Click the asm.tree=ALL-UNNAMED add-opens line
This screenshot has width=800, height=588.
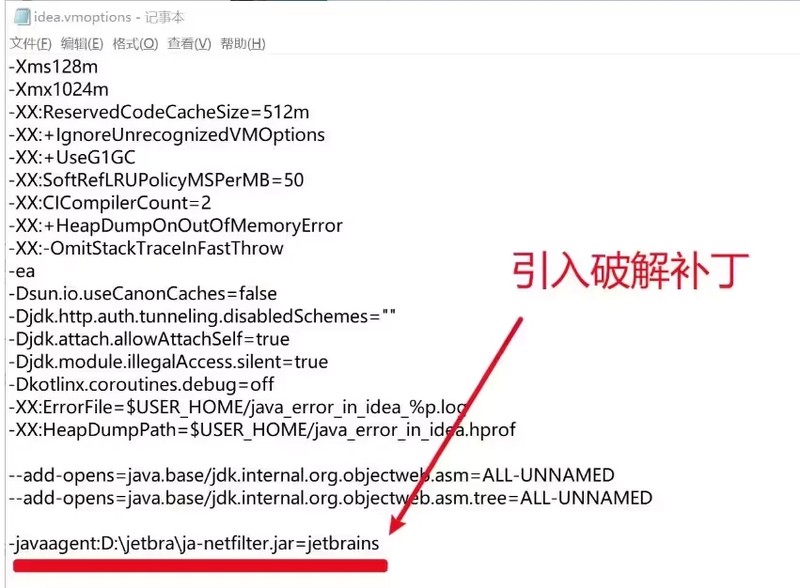click(331, 498)
